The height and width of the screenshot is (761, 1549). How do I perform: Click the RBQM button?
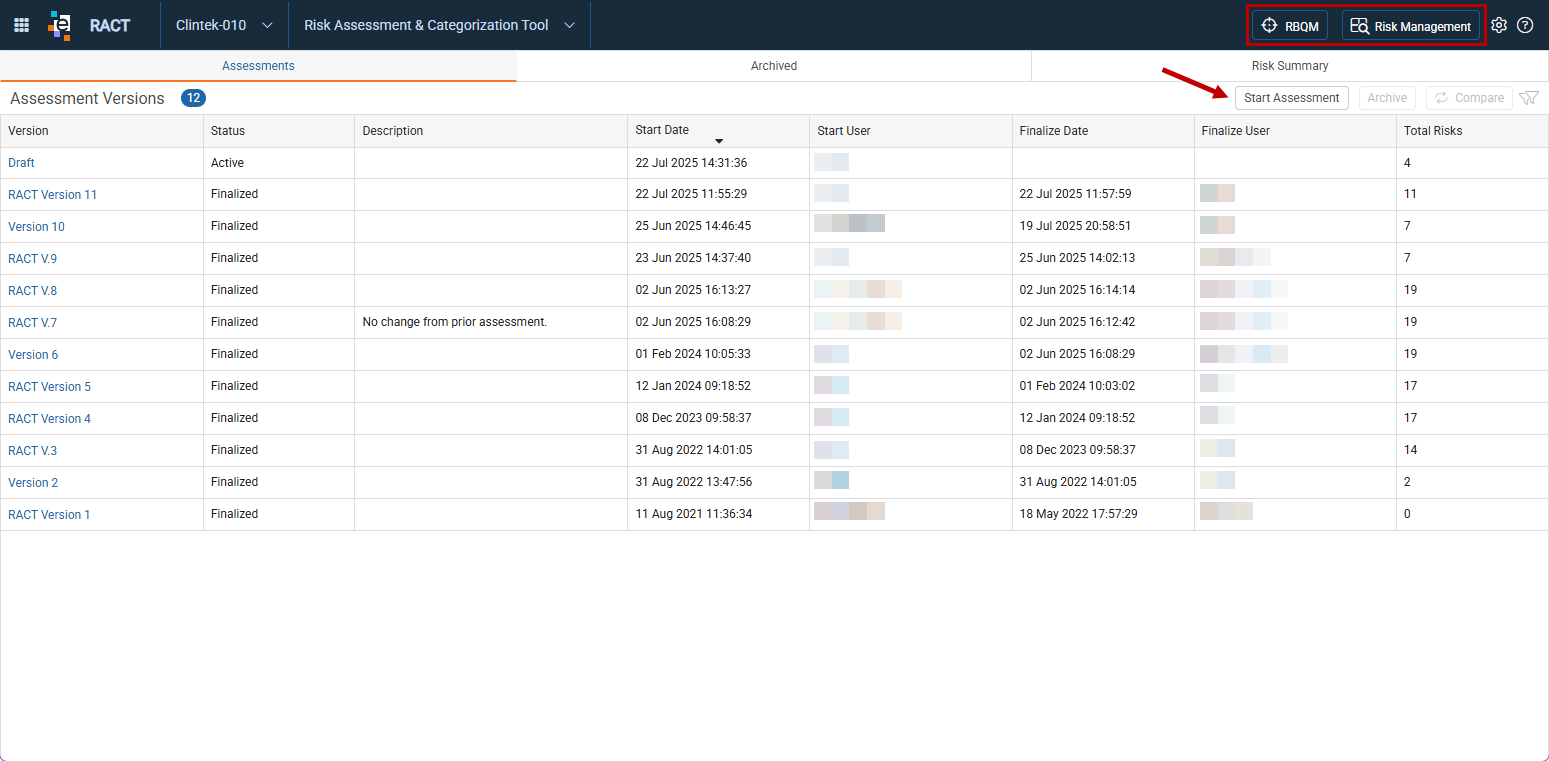pos(1290,26)
